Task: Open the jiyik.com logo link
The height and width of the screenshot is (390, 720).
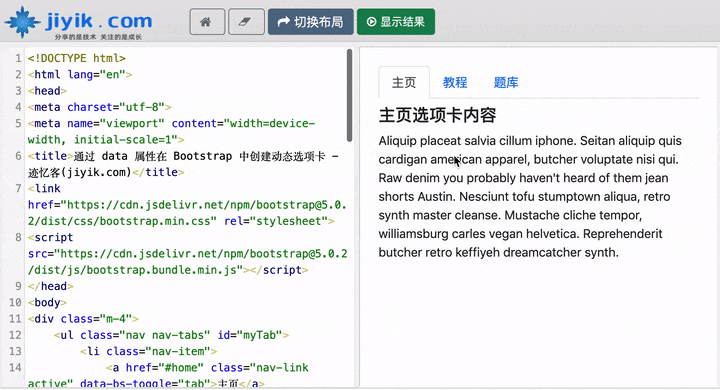Action: click(78, 23)
